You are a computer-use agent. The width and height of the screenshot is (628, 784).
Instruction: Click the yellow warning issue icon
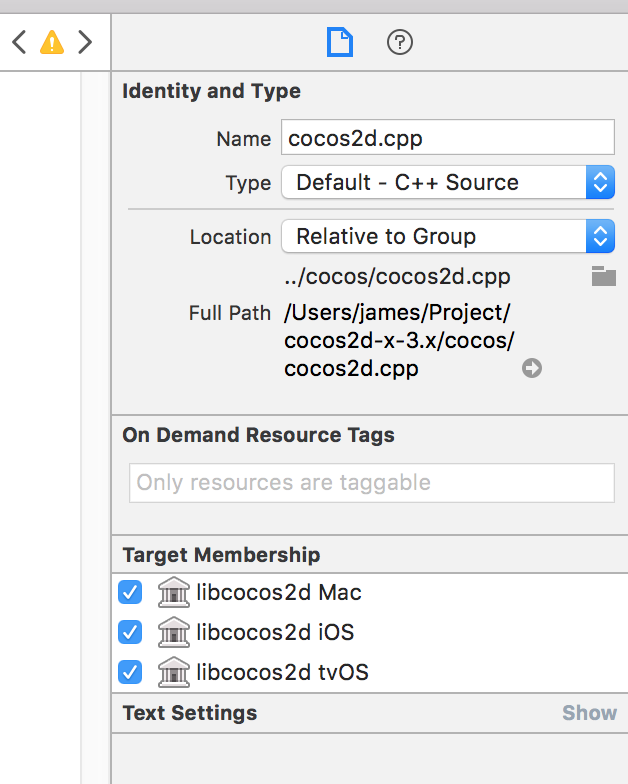(x=51, y=42)
